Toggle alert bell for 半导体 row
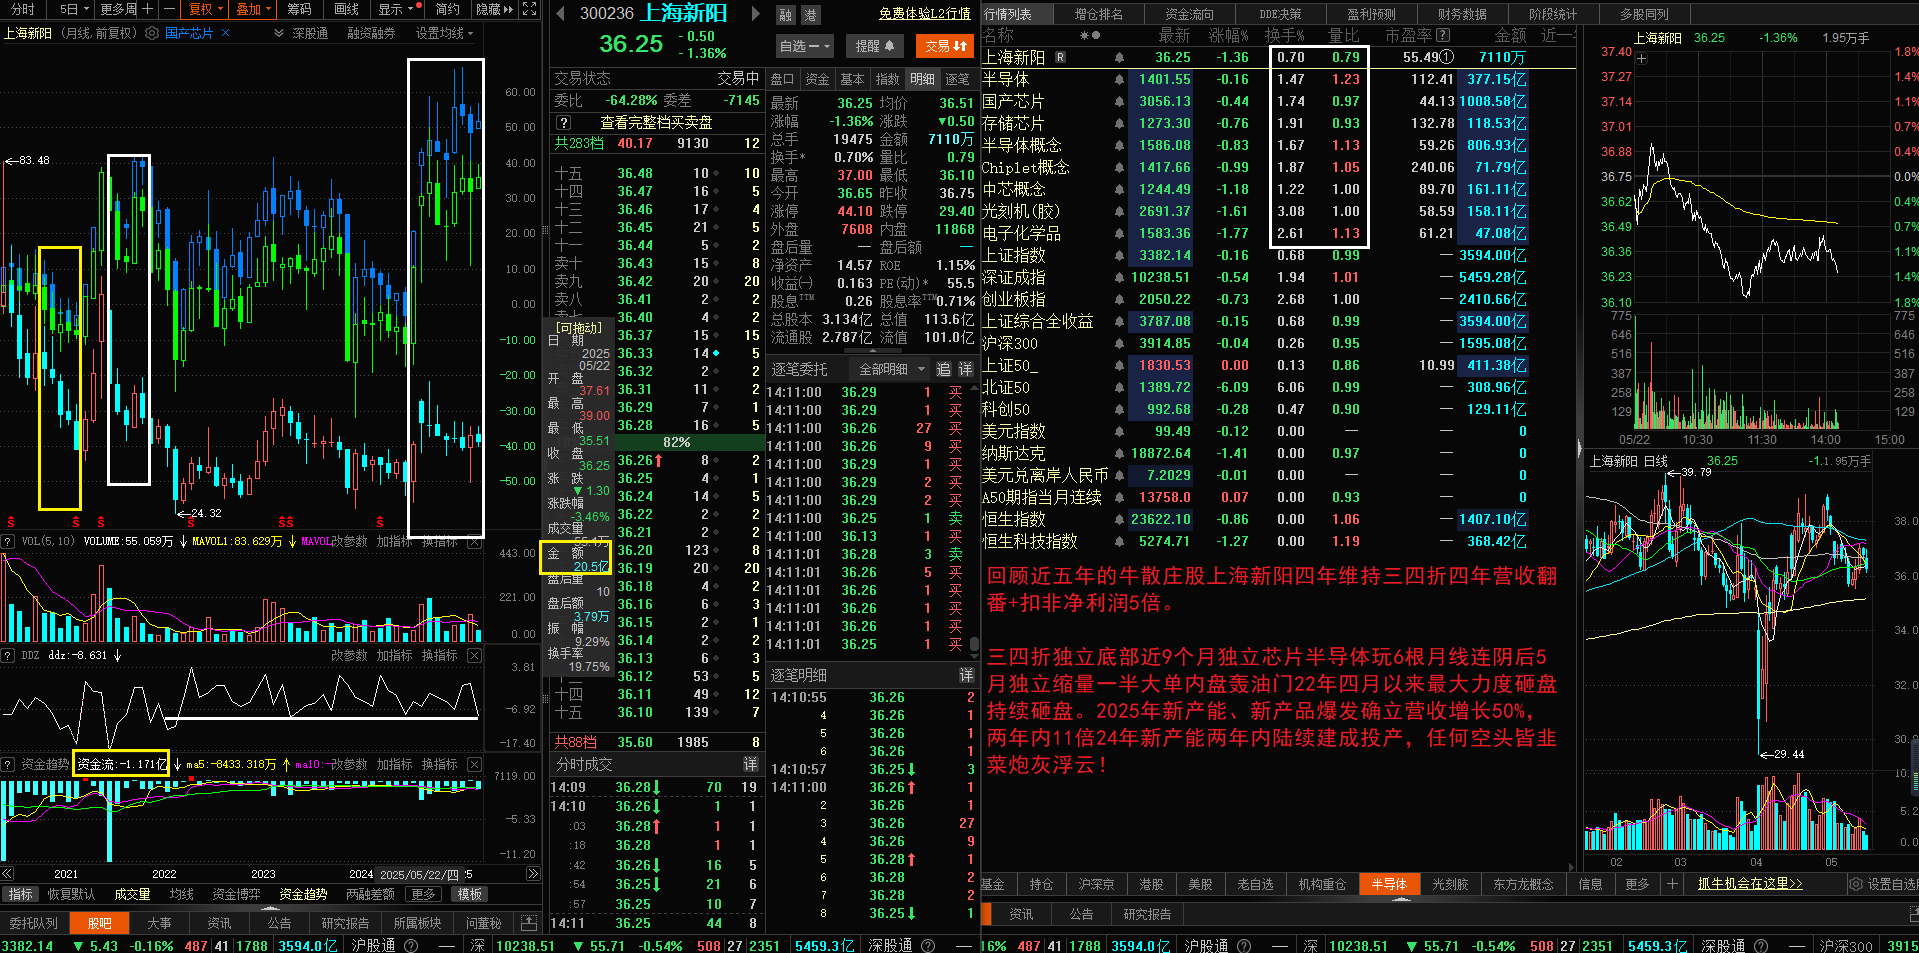This screenshot has width=1919, height=953. tap(1119, 79)
